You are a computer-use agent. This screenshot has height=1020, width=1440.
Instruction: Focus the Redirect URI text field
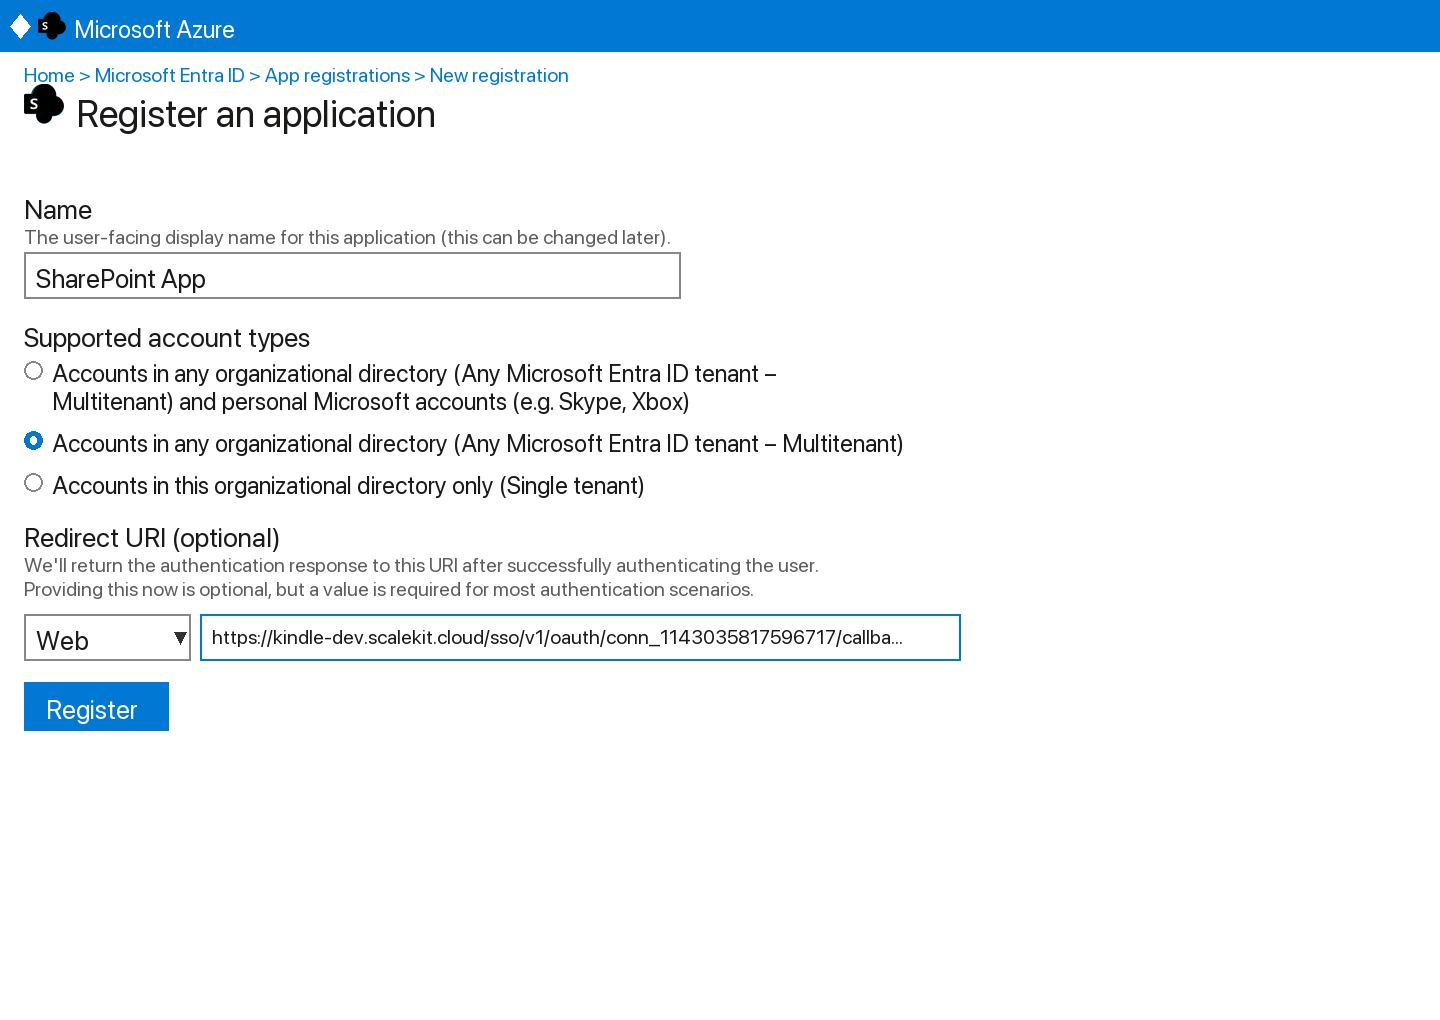coord(580,637)
